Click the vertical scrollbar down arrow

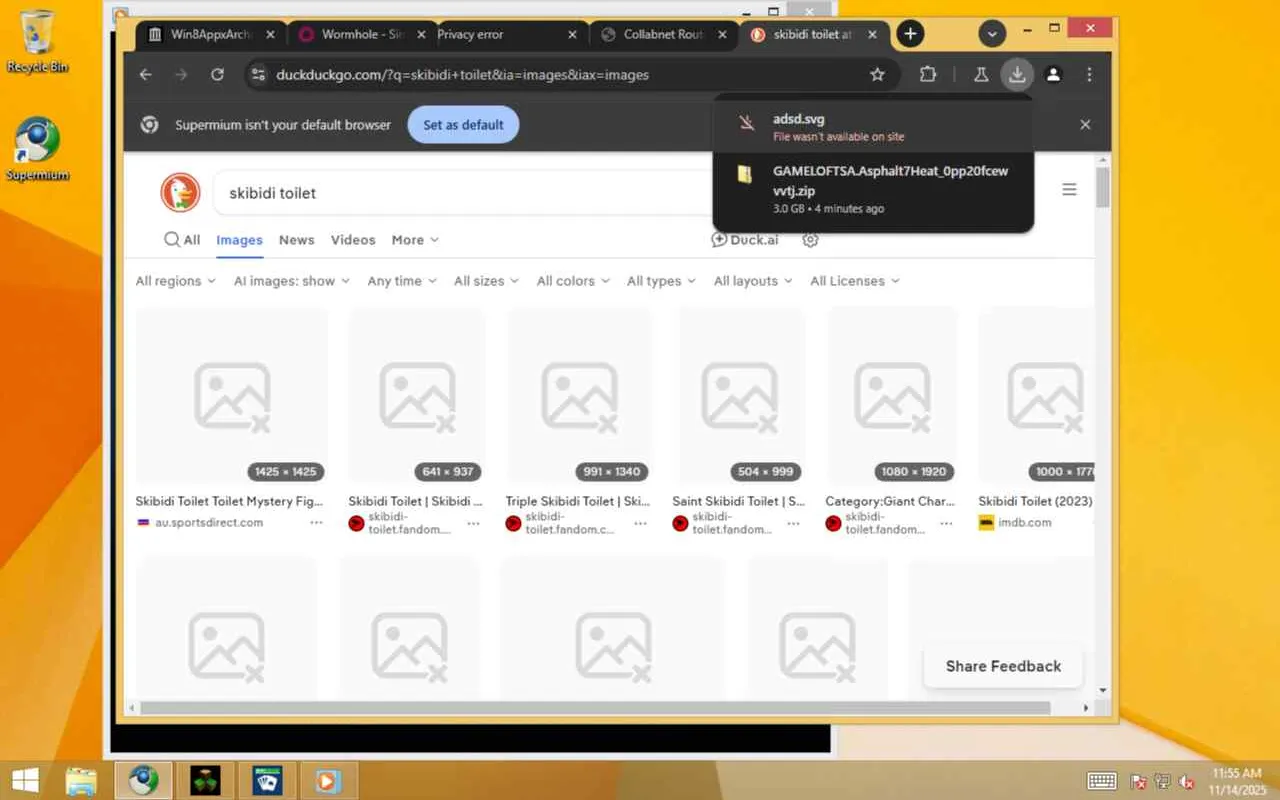(1103, 690)
